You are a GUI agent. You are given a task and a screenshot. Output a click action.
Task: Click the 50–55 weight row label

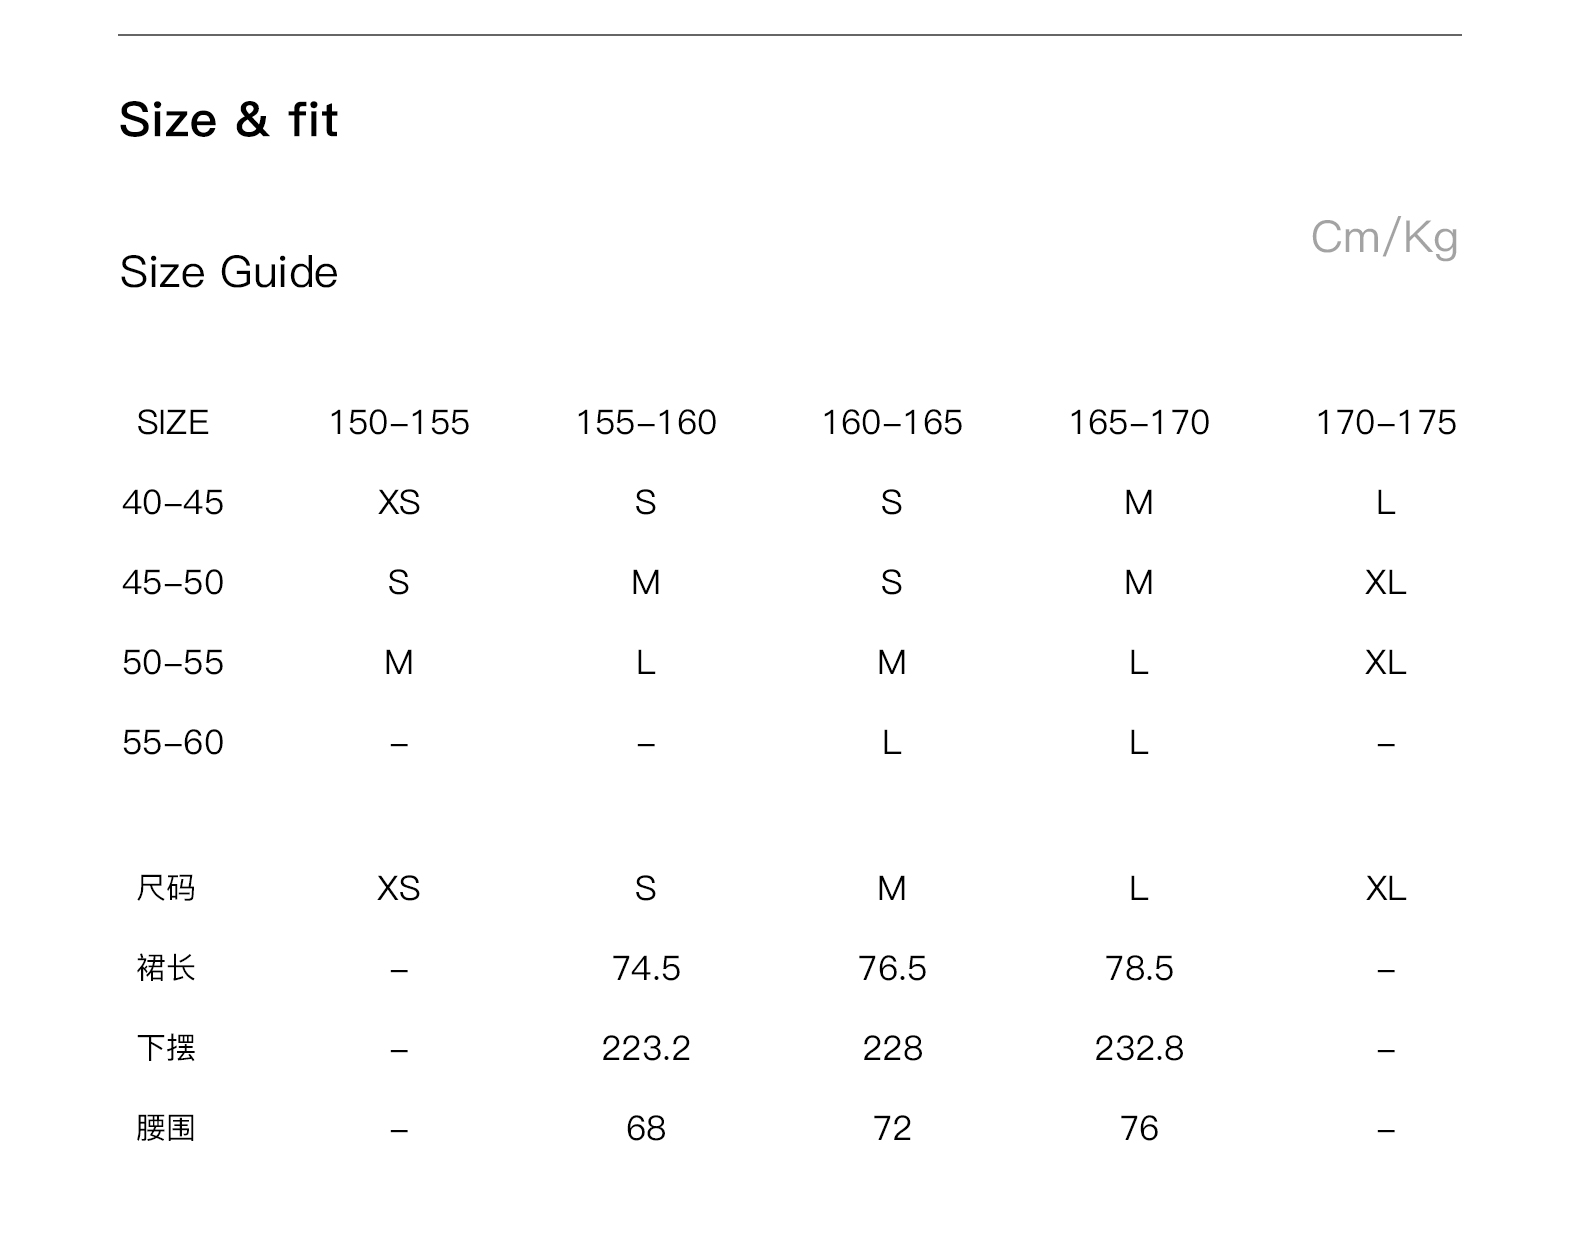point(172,662)
